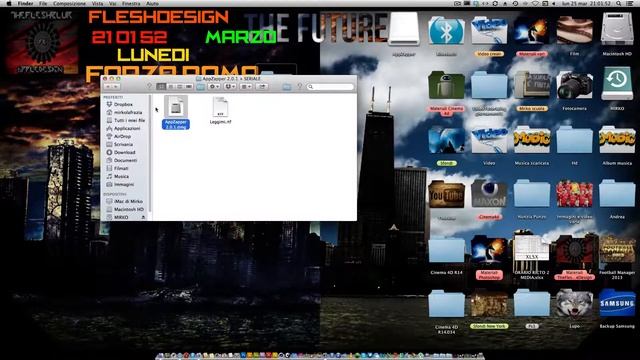Screen dimensions: 640x360
Task: Open the Download folder in sidebar
Action: [x=124, y=152]
